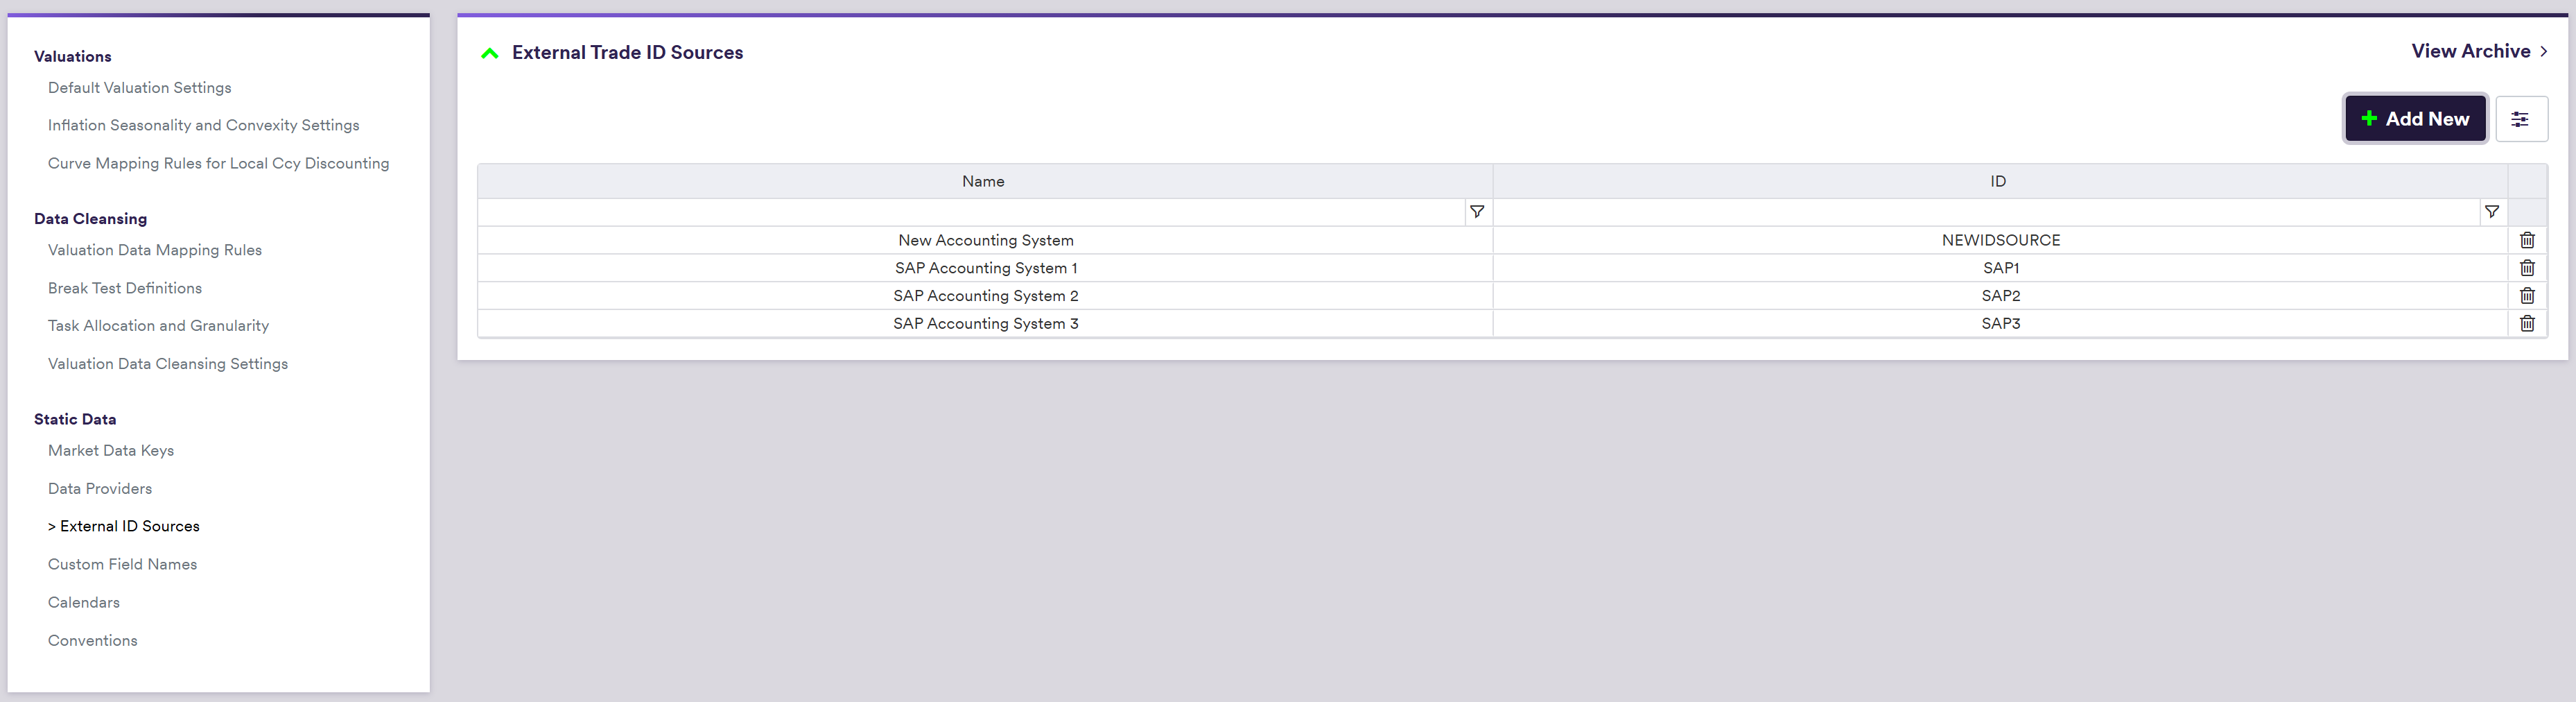Viewport: 2576px width, 702px height.
Task: Sort by the ID column header
Action: 1997,181
